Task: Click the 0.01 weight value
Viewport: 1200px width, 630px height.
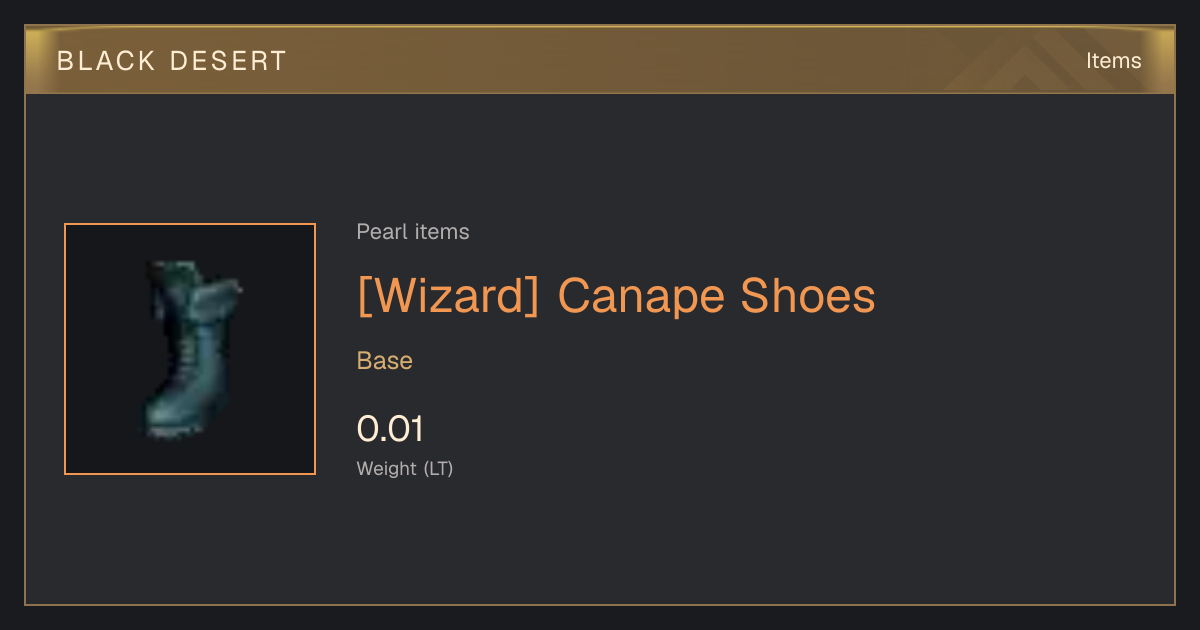Action: [390, 429]
